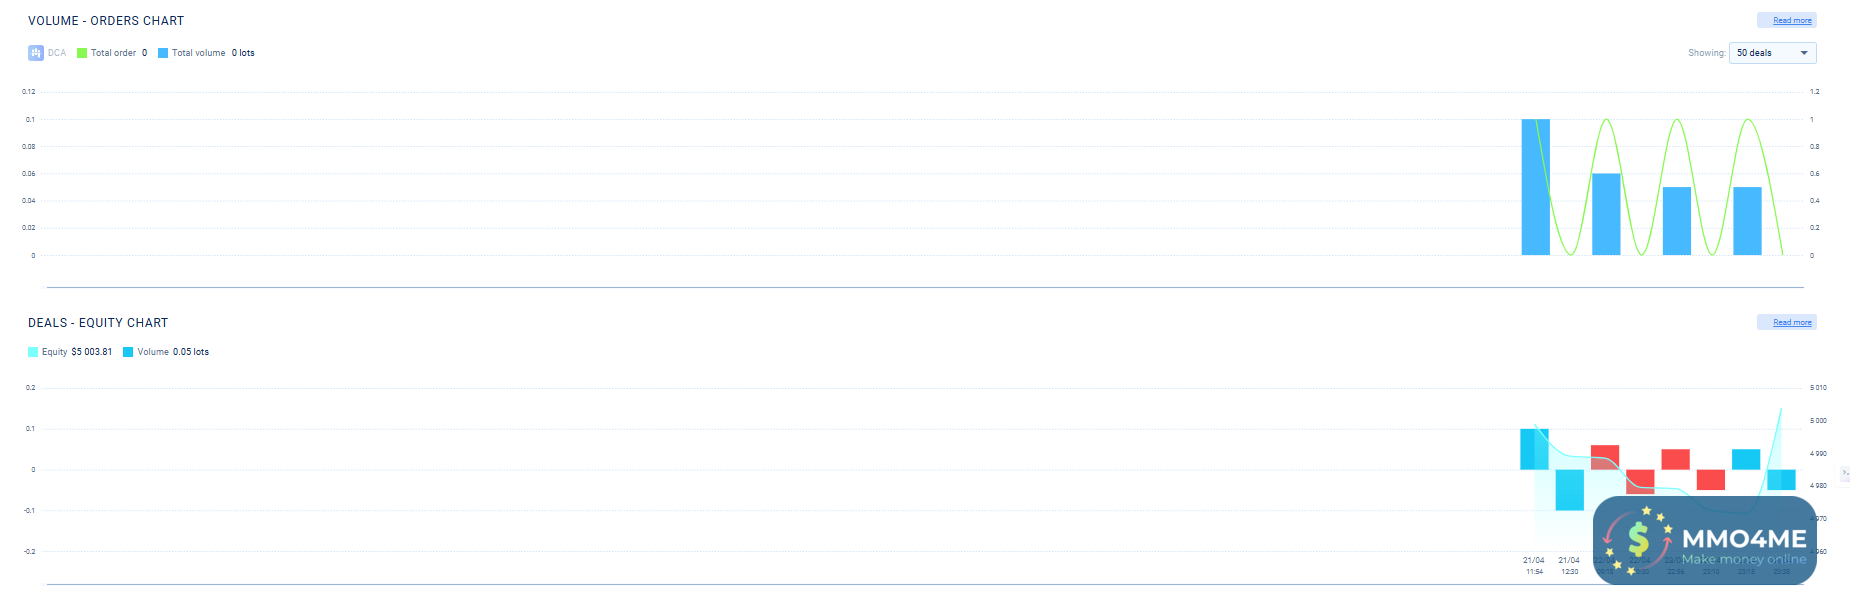This screenshot has width=1850, height=596.
Task: Click the dropdown arrow beside 50 deals
Action: (1804, 53)
